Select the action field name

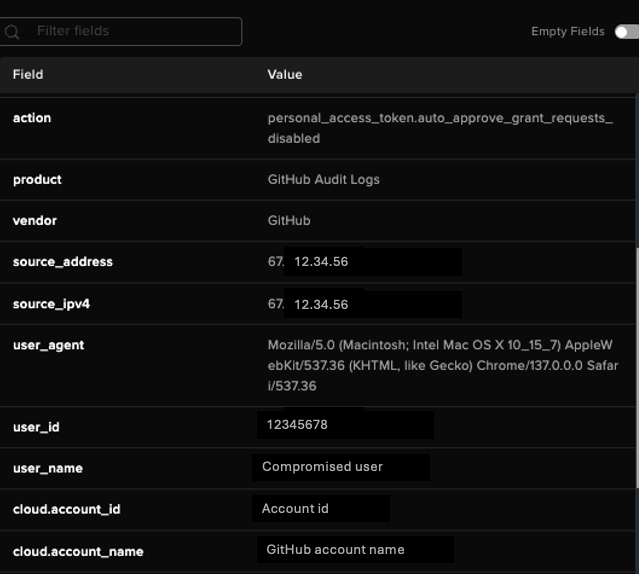pyautogui.click(x=32, y=118)
